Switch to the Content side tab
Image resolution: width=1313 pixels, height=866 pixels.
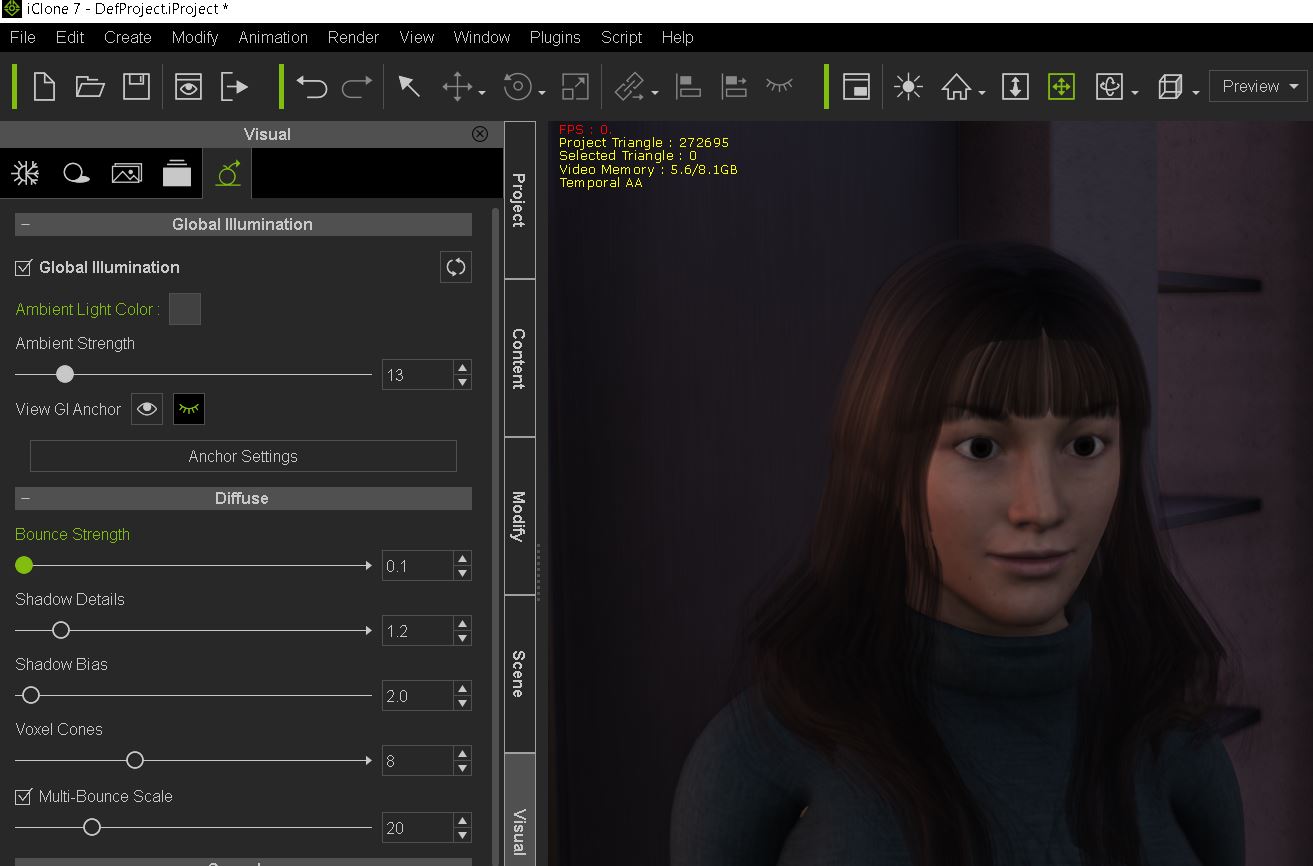coord(519,358)
